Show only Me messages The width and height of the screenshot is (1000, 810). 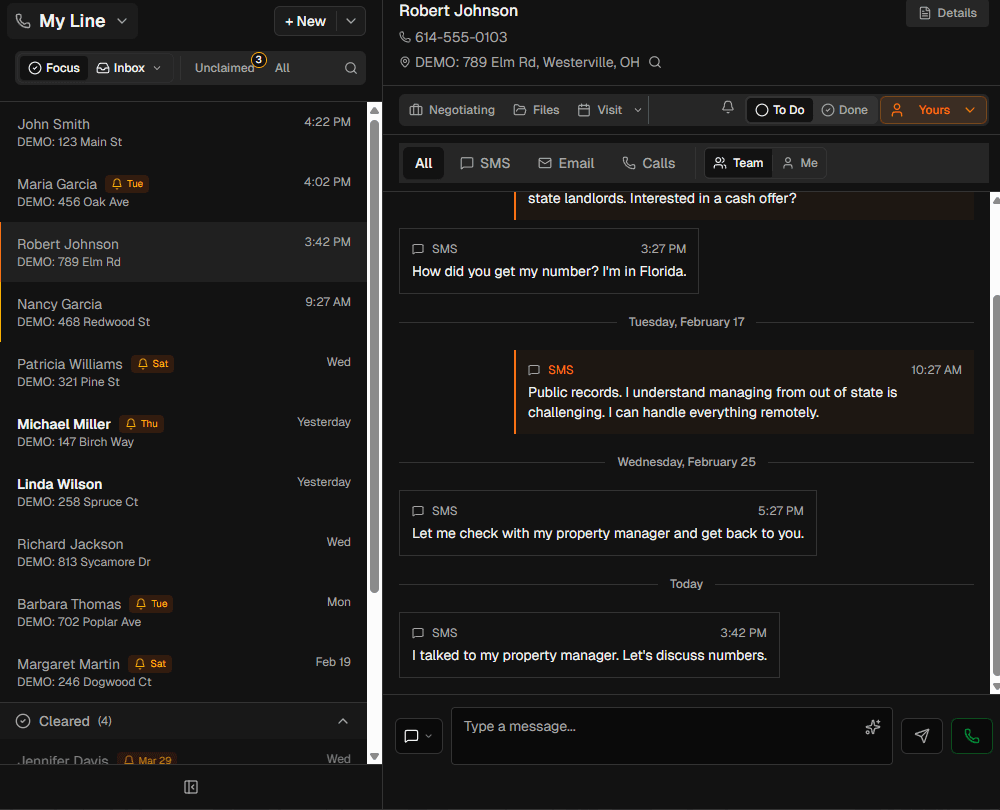[x=800, y=163]
